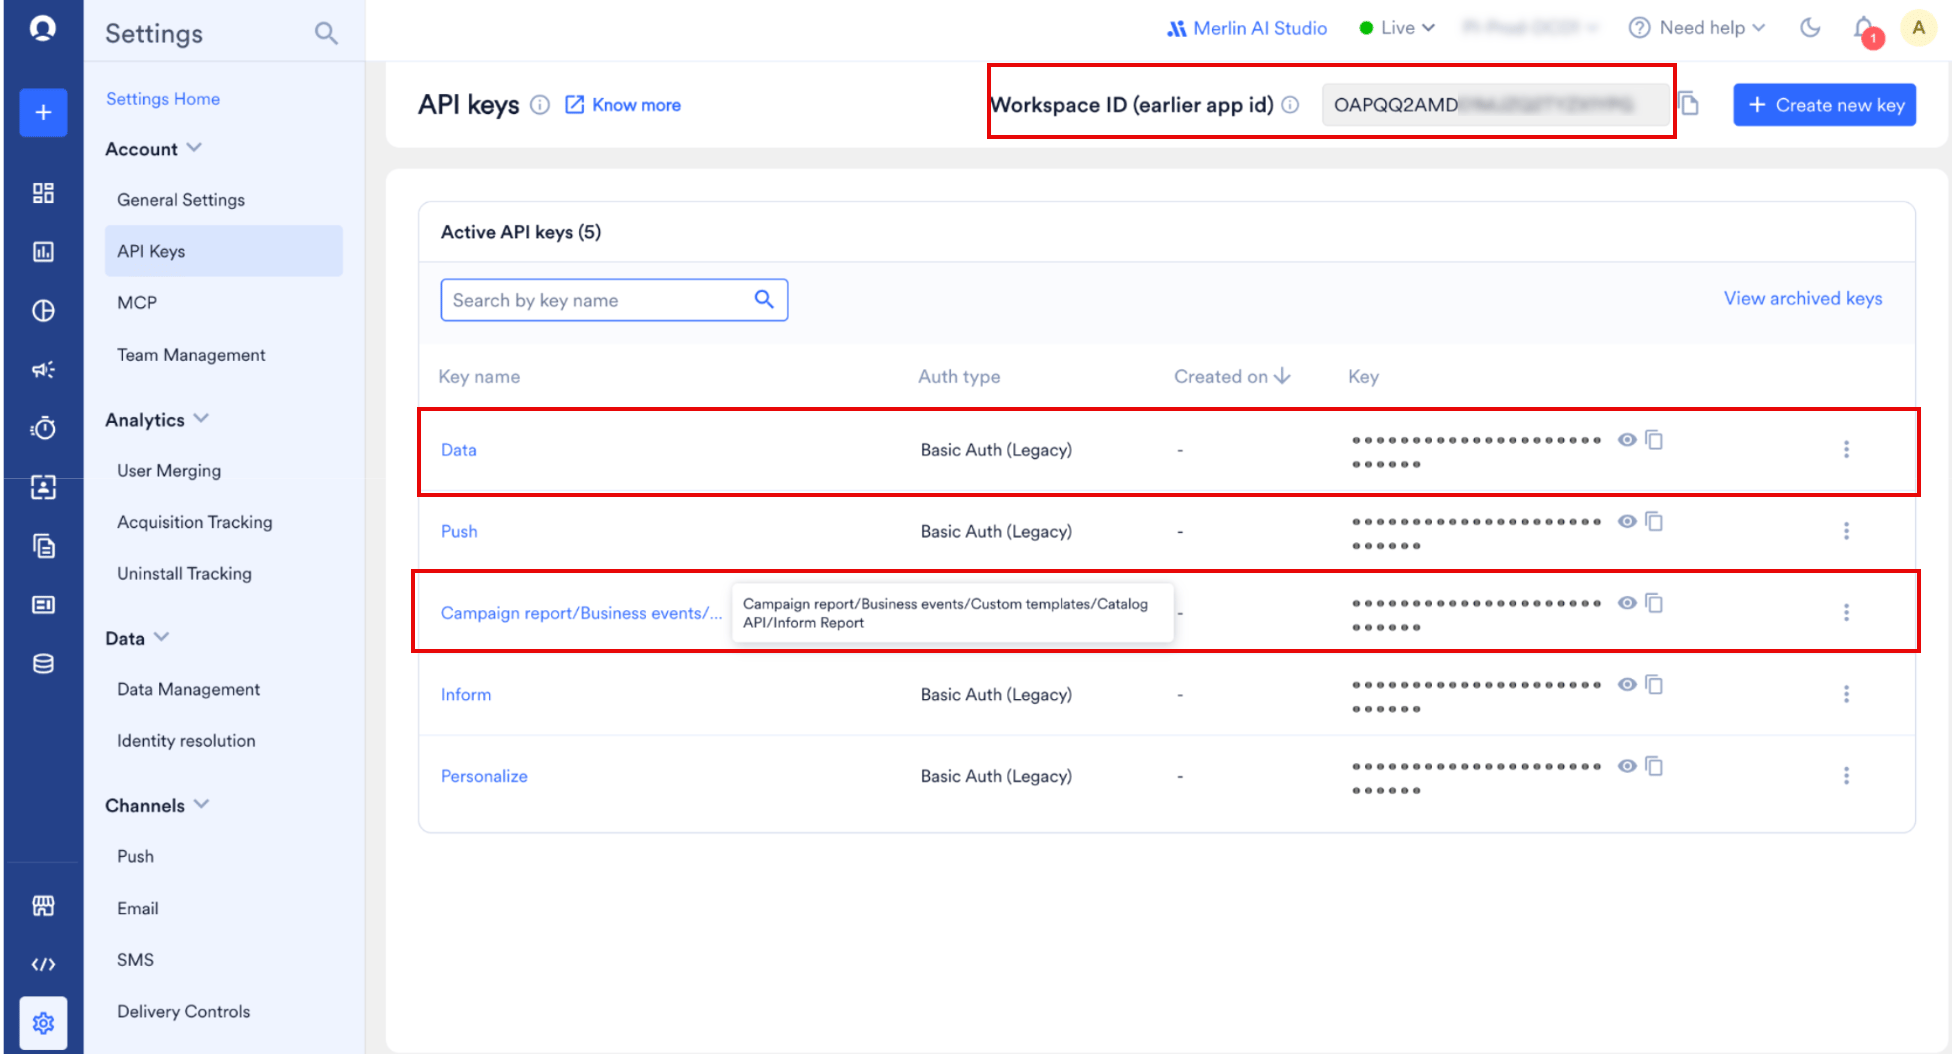The width and height of the screenshot is (1952, 1054).
Task: Reveal the Data key with eye icon
Action: (1627, 440)
